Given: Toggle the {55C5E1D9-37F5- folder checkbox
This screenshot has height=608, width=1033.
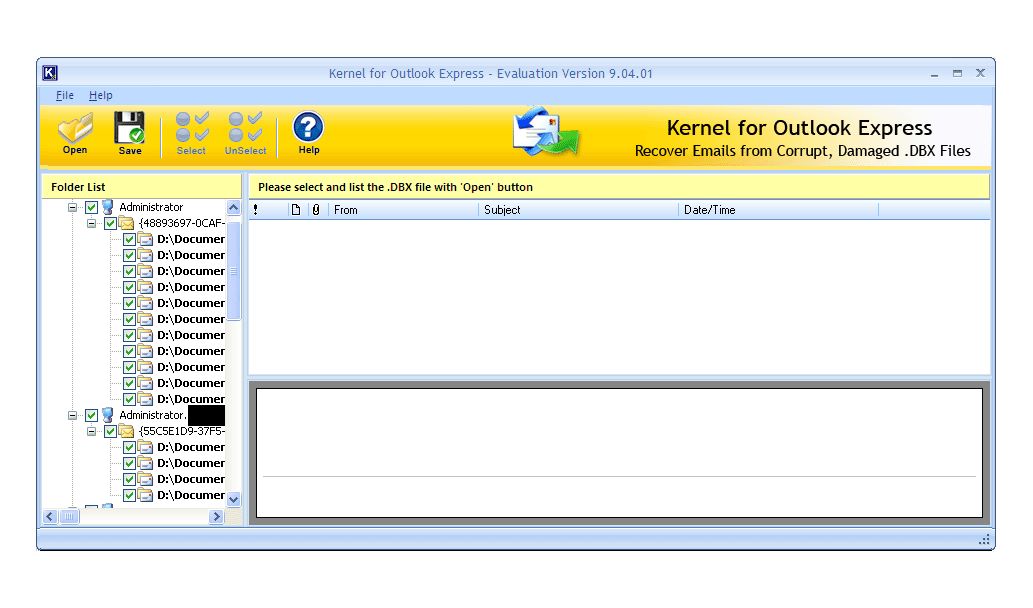Looking at the screenshot, I should pos(111,431).
